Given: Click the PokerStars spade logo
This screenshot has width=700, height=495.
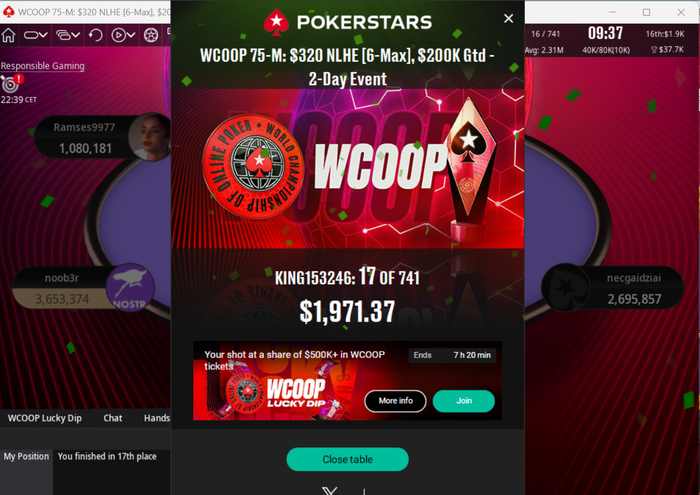Looking at the screenshot, I should point(276,22).
